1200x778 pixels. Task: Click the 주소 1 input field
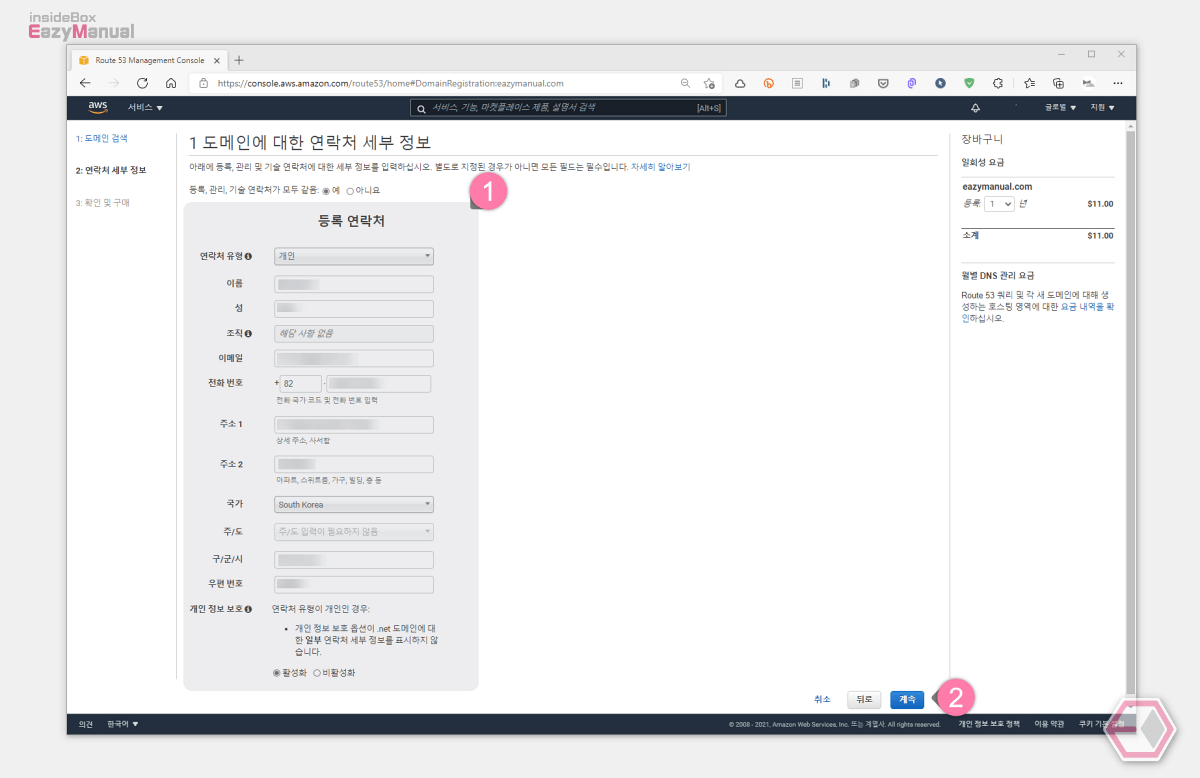[353, 425]
